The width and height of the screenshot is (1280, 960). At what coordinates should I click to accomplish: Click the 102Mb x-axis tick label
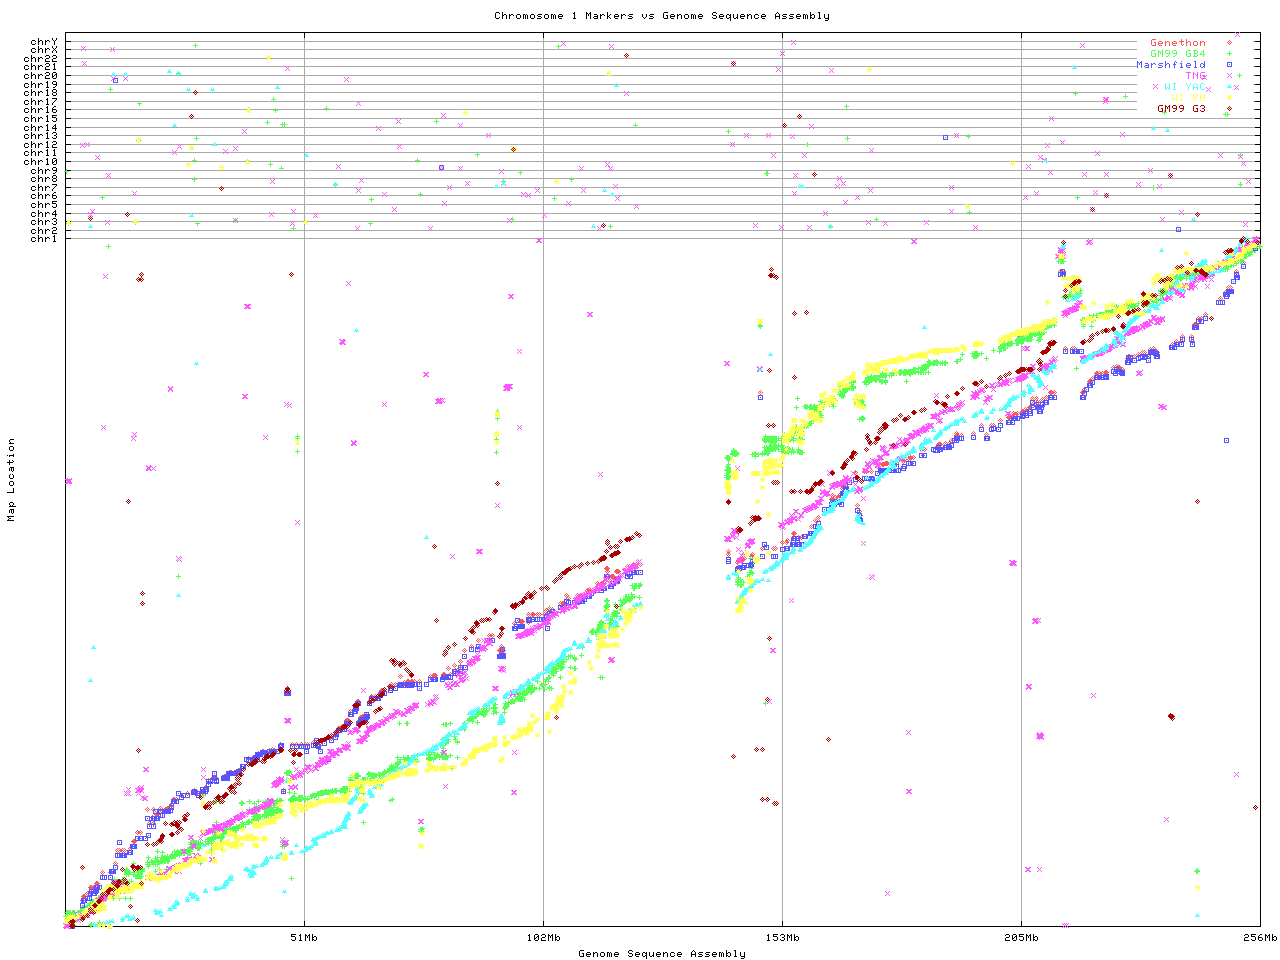click(543, 938)
